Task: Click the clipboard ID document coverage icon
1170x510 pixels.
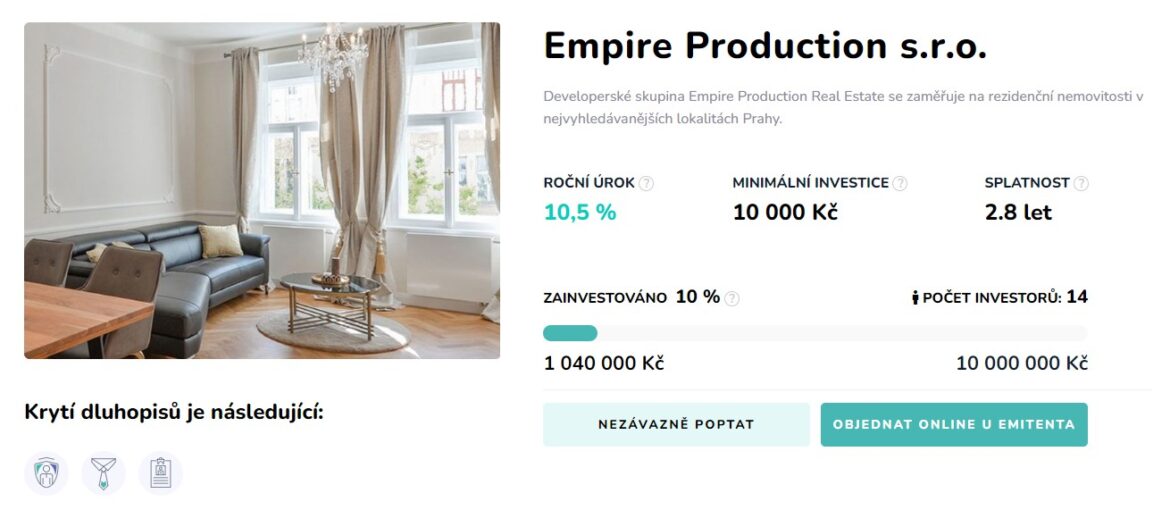Action: tap(160, 473)
